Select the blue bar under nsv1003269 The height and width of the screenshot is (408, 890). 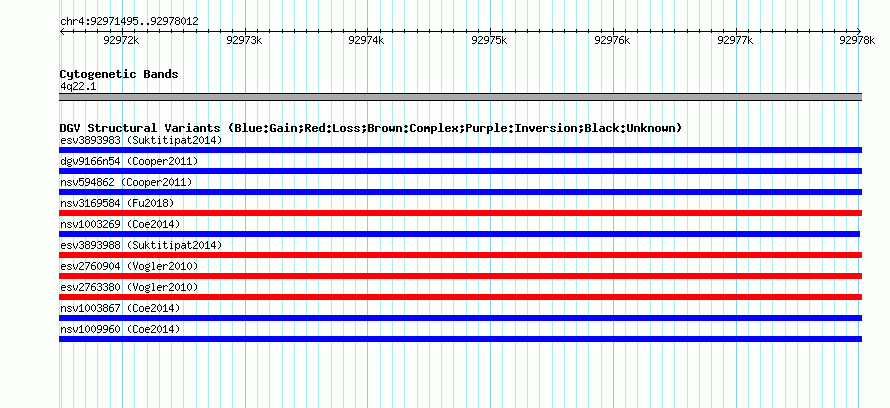click(459, 234)
